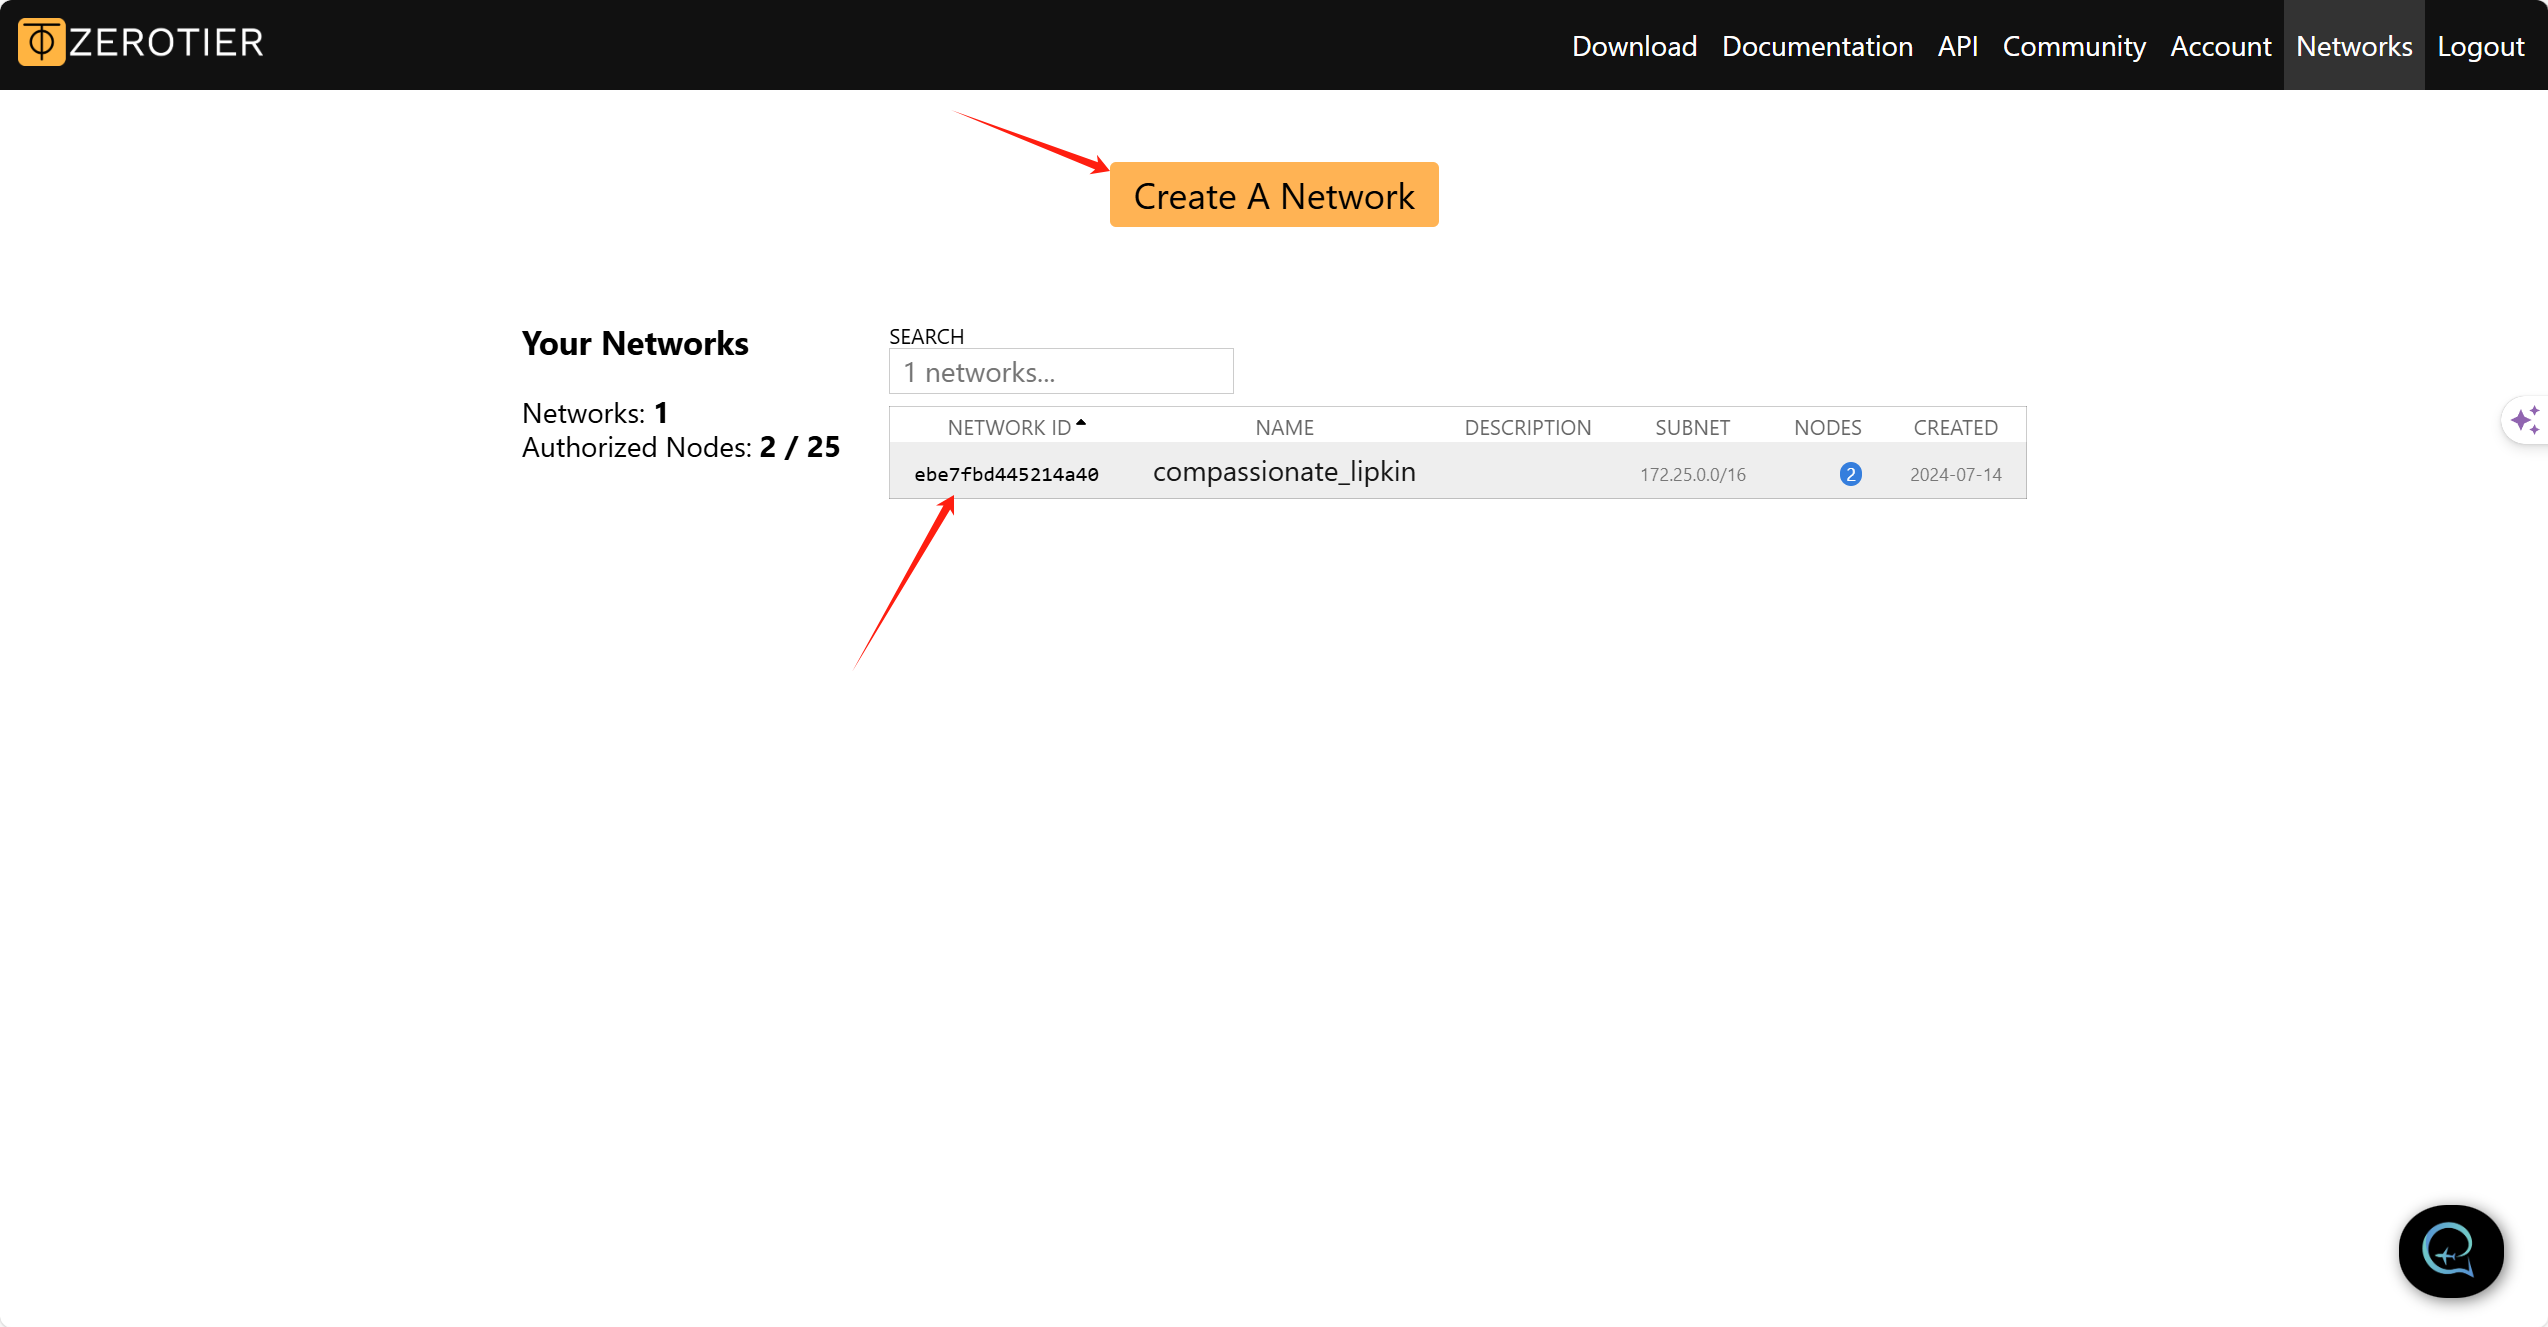The width and height of the screenshot is (2548, 1327).
Task: Open the API documentation section
Action: [x=1955, y=44]
